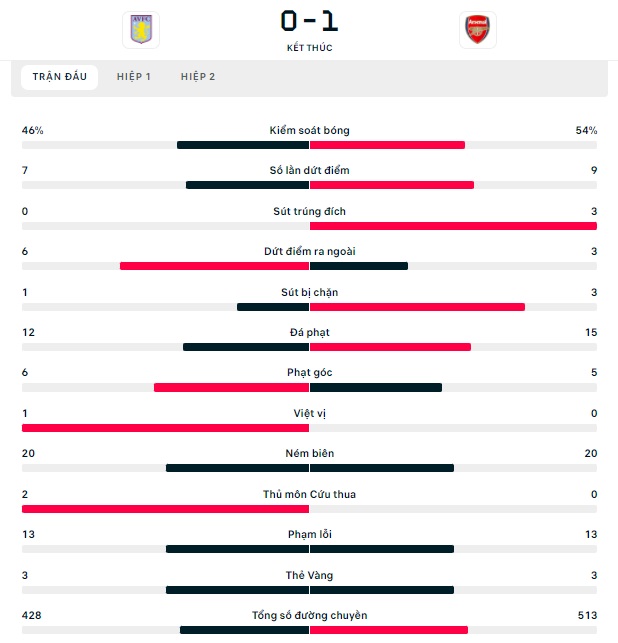Click the Aston Villa club crest
The width and height of the screenshot is (618, 643).
click(x=141, y=30)
